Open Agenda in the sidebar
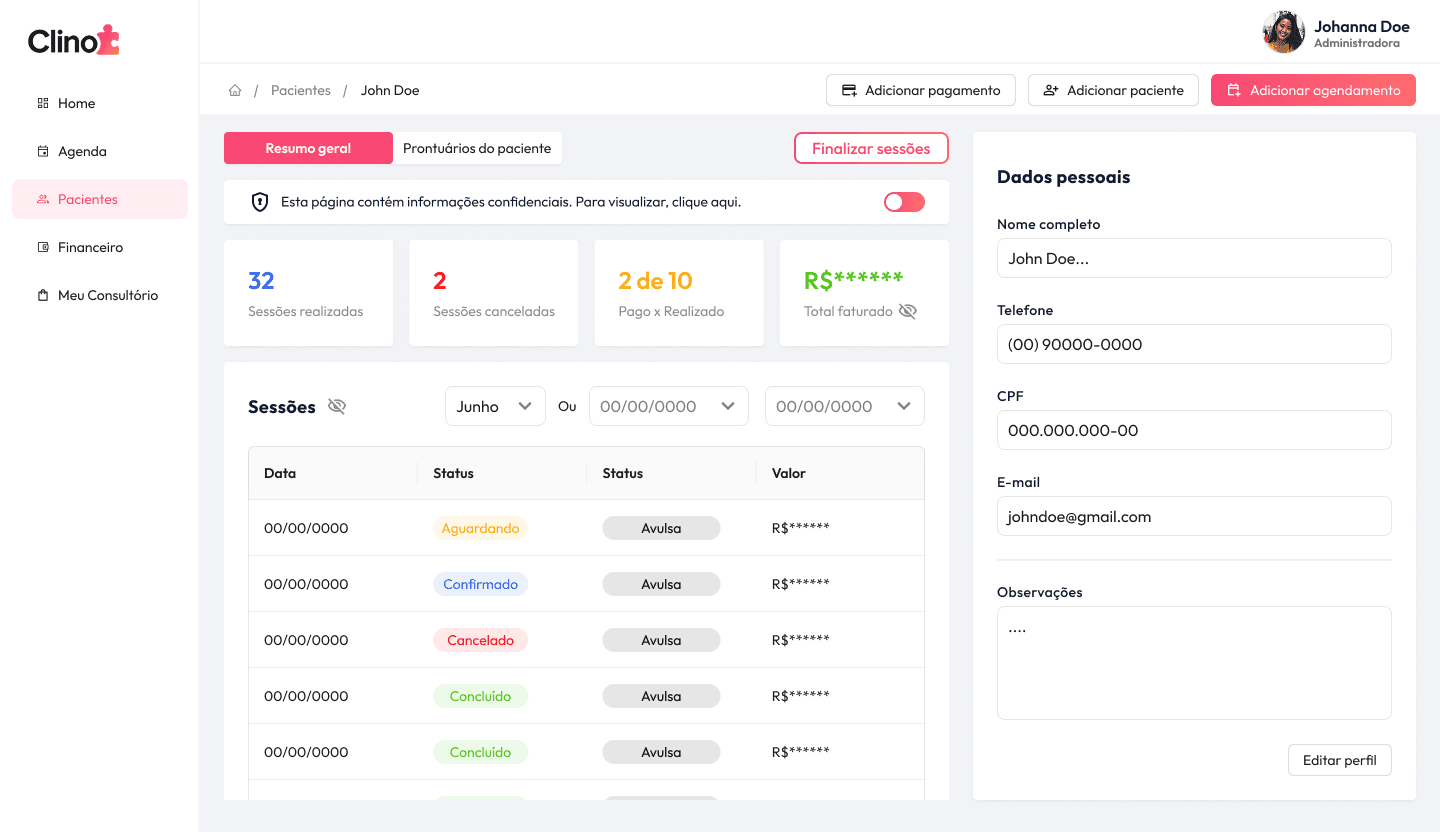The image size is (1440, 832). [x=82, y=151]
